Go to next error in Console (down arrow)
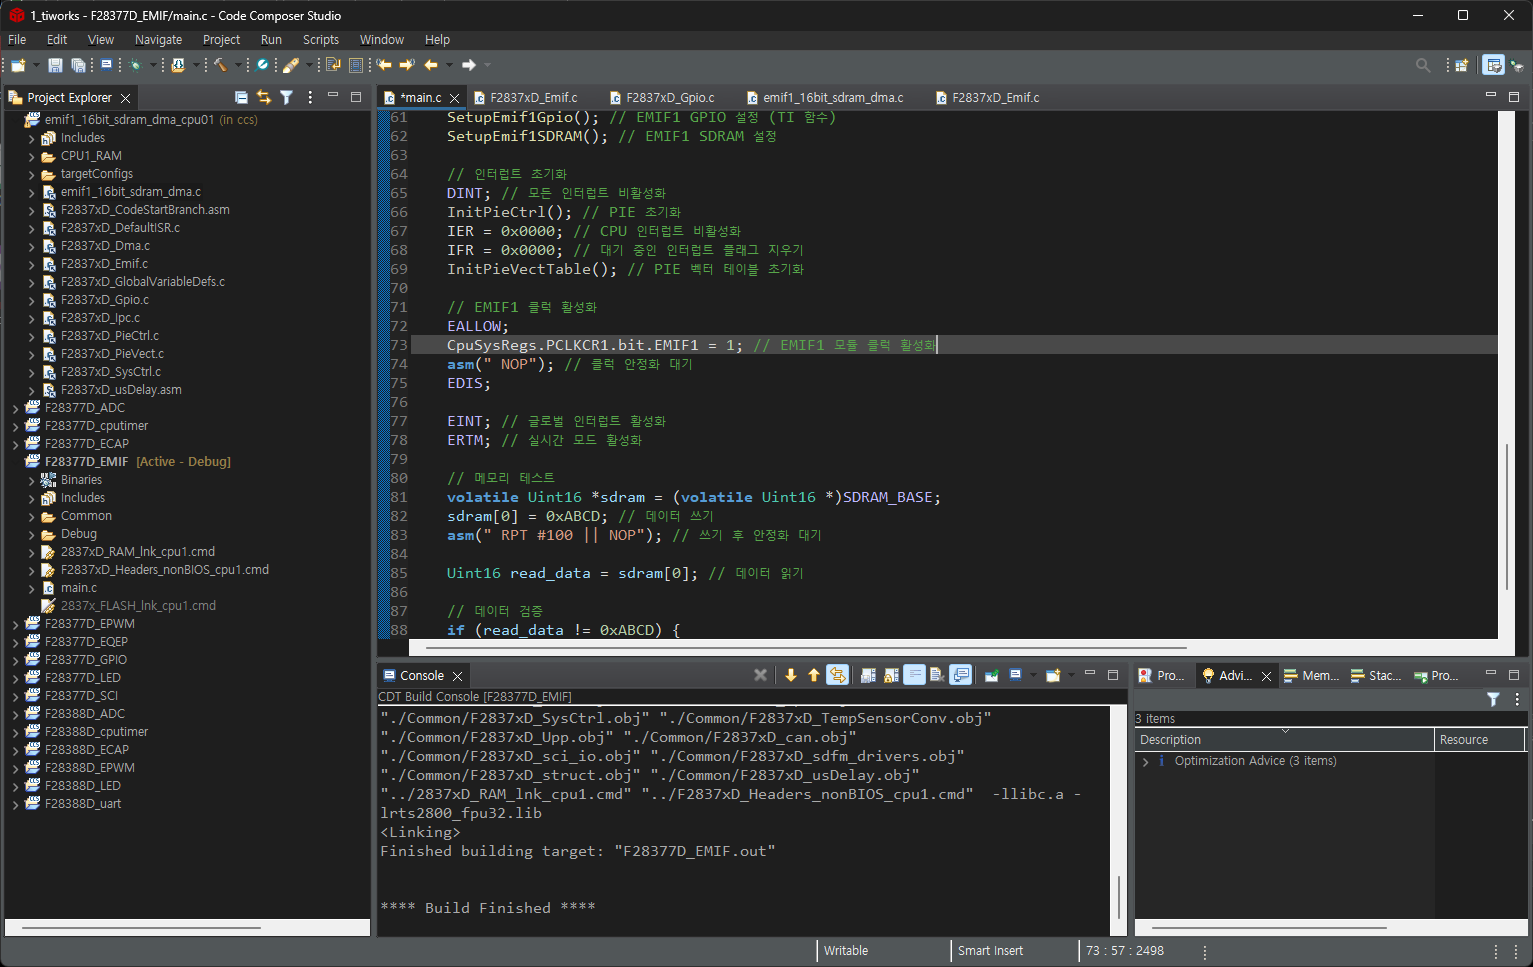The width and height of the screenshot is (1533, 967). tap(791, 675)
